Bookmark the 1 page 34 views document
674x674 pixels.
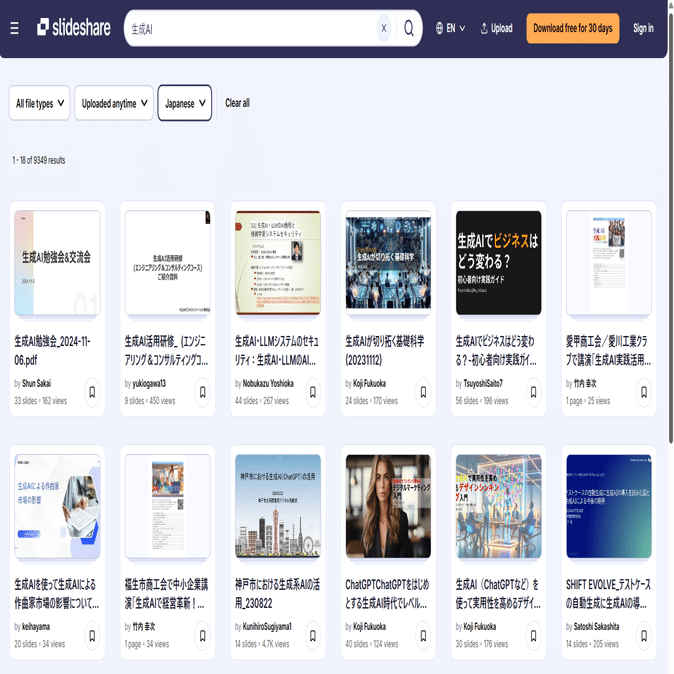point(202,635)
